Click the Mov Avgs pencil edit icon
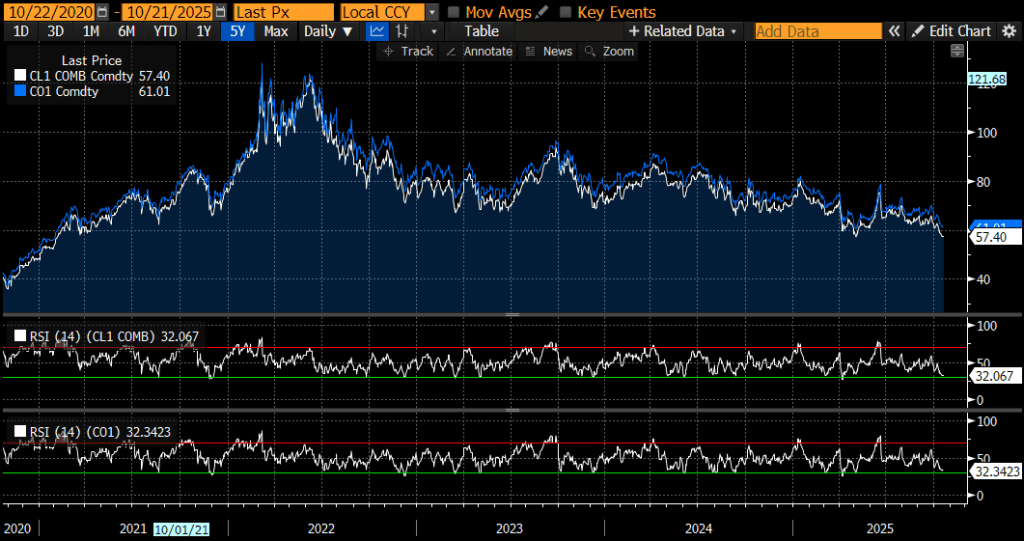The width and height of the screenshot is (1024, 541). pos(542,12)
